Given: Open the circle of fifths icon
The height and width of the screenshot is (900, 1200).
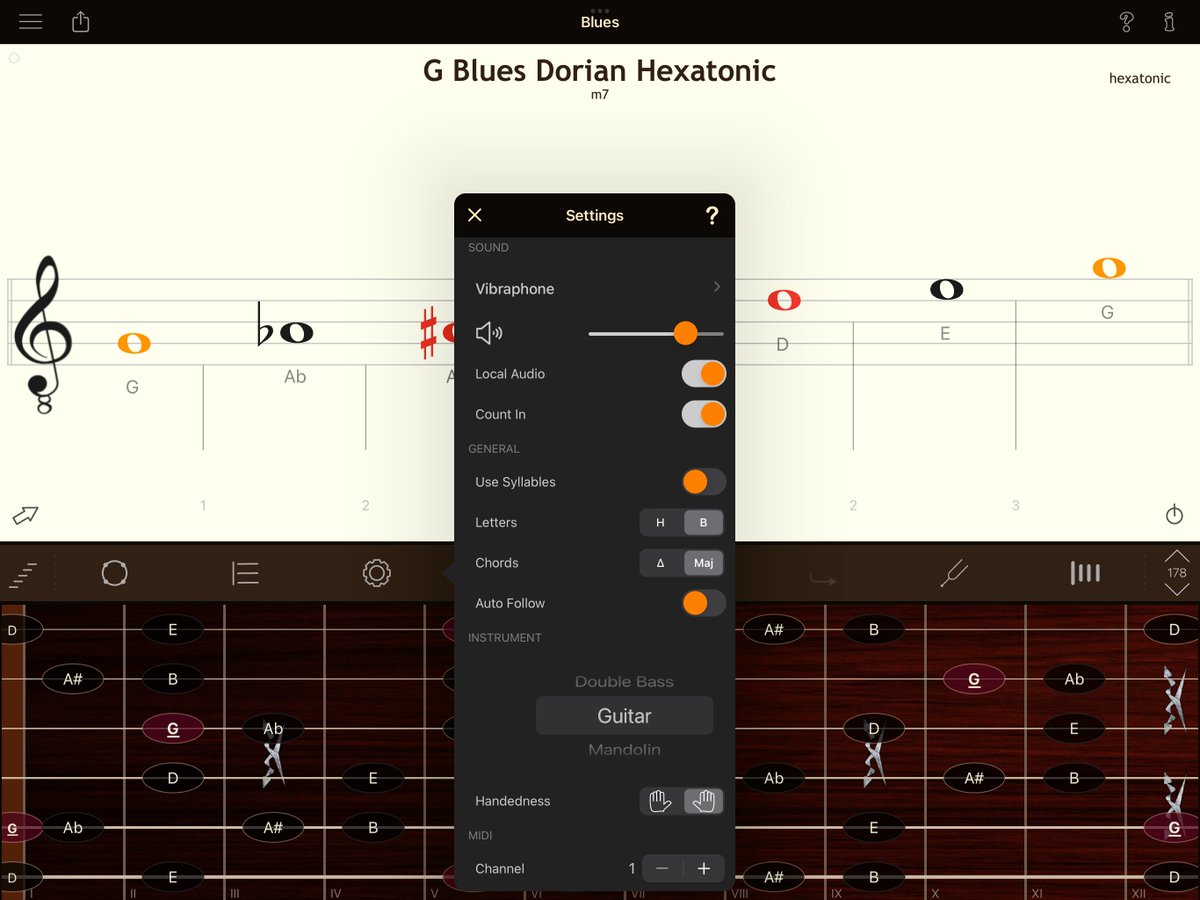Looking at the screenshot, I should pyautogui.click(x=115, y=573).
